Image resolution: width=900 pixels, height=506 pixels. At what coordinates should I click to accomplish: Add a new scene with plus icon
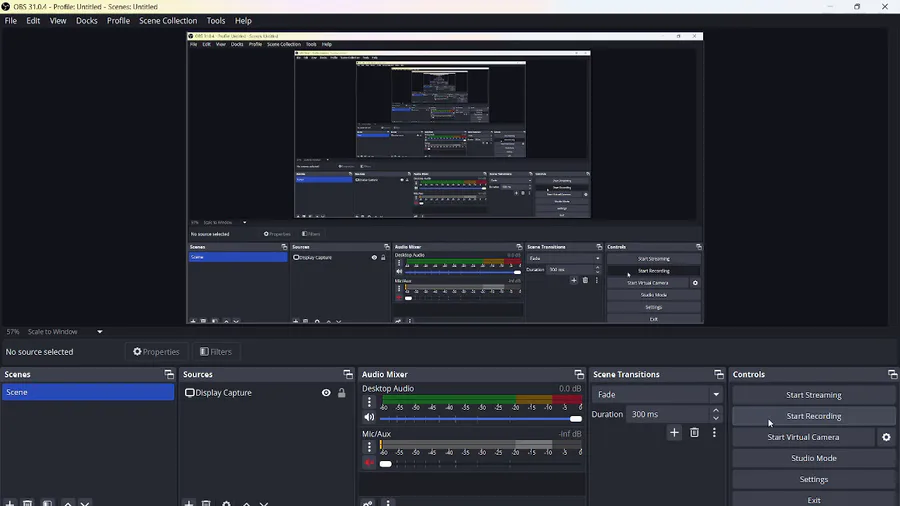pyautogui.click(x=9, y=503)
